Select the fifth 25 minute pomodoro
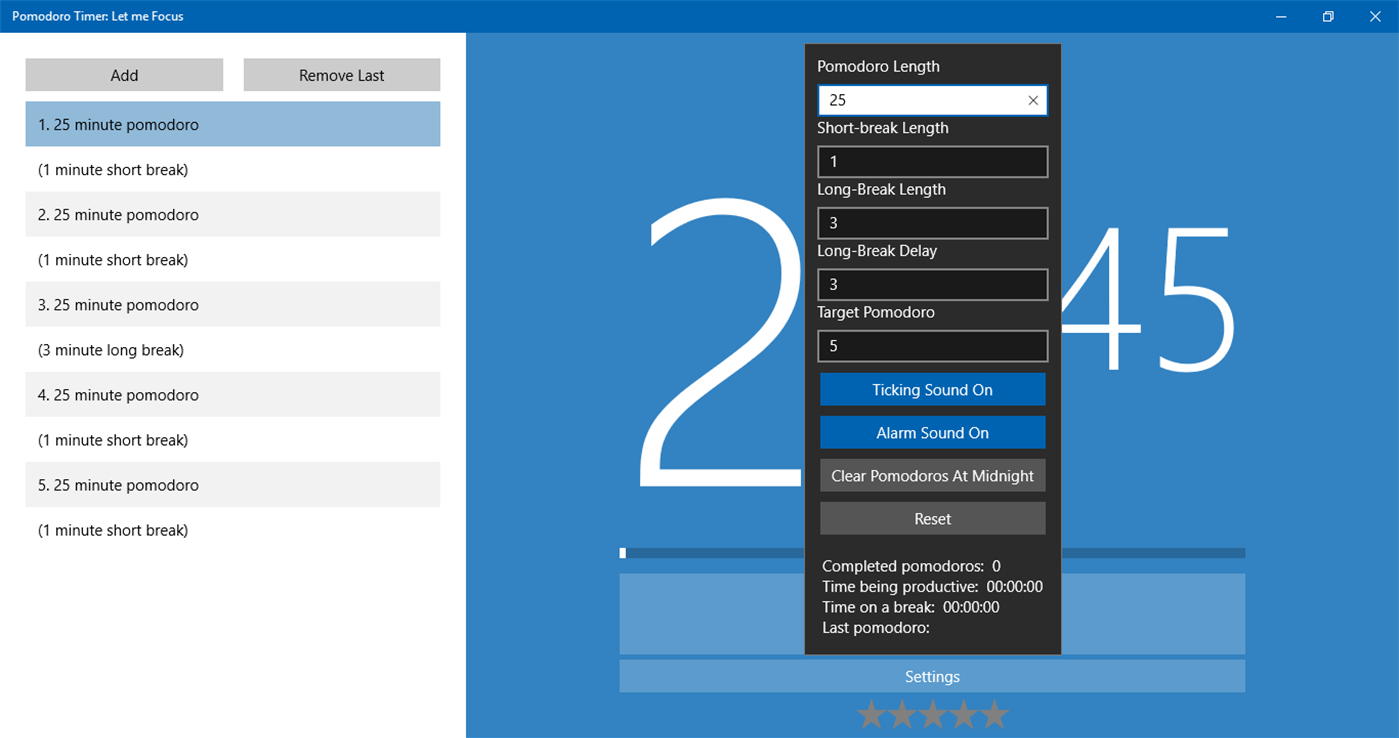Image resolution: width=1399 pixels, height=738 pixels. click(x=232, y=484)
